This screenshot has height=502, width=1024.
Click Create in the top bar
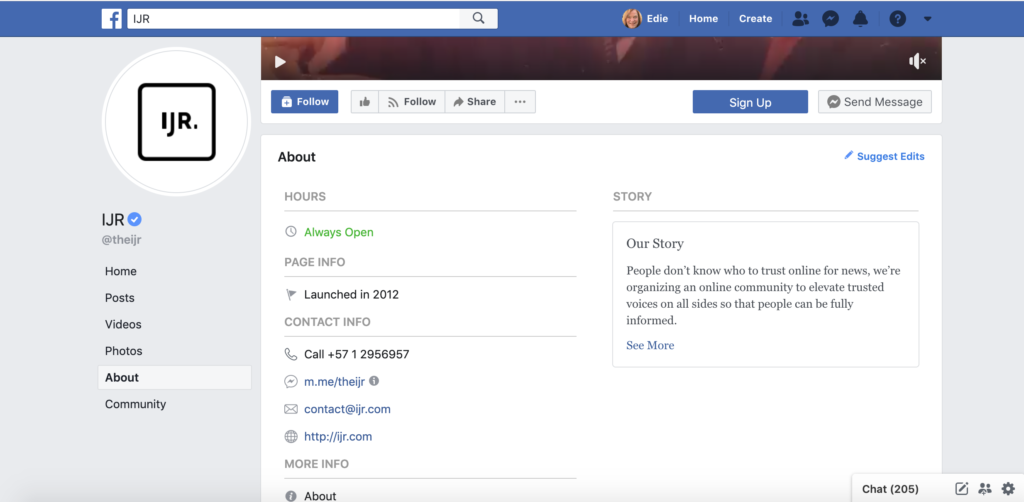click(x=756, y=19)
